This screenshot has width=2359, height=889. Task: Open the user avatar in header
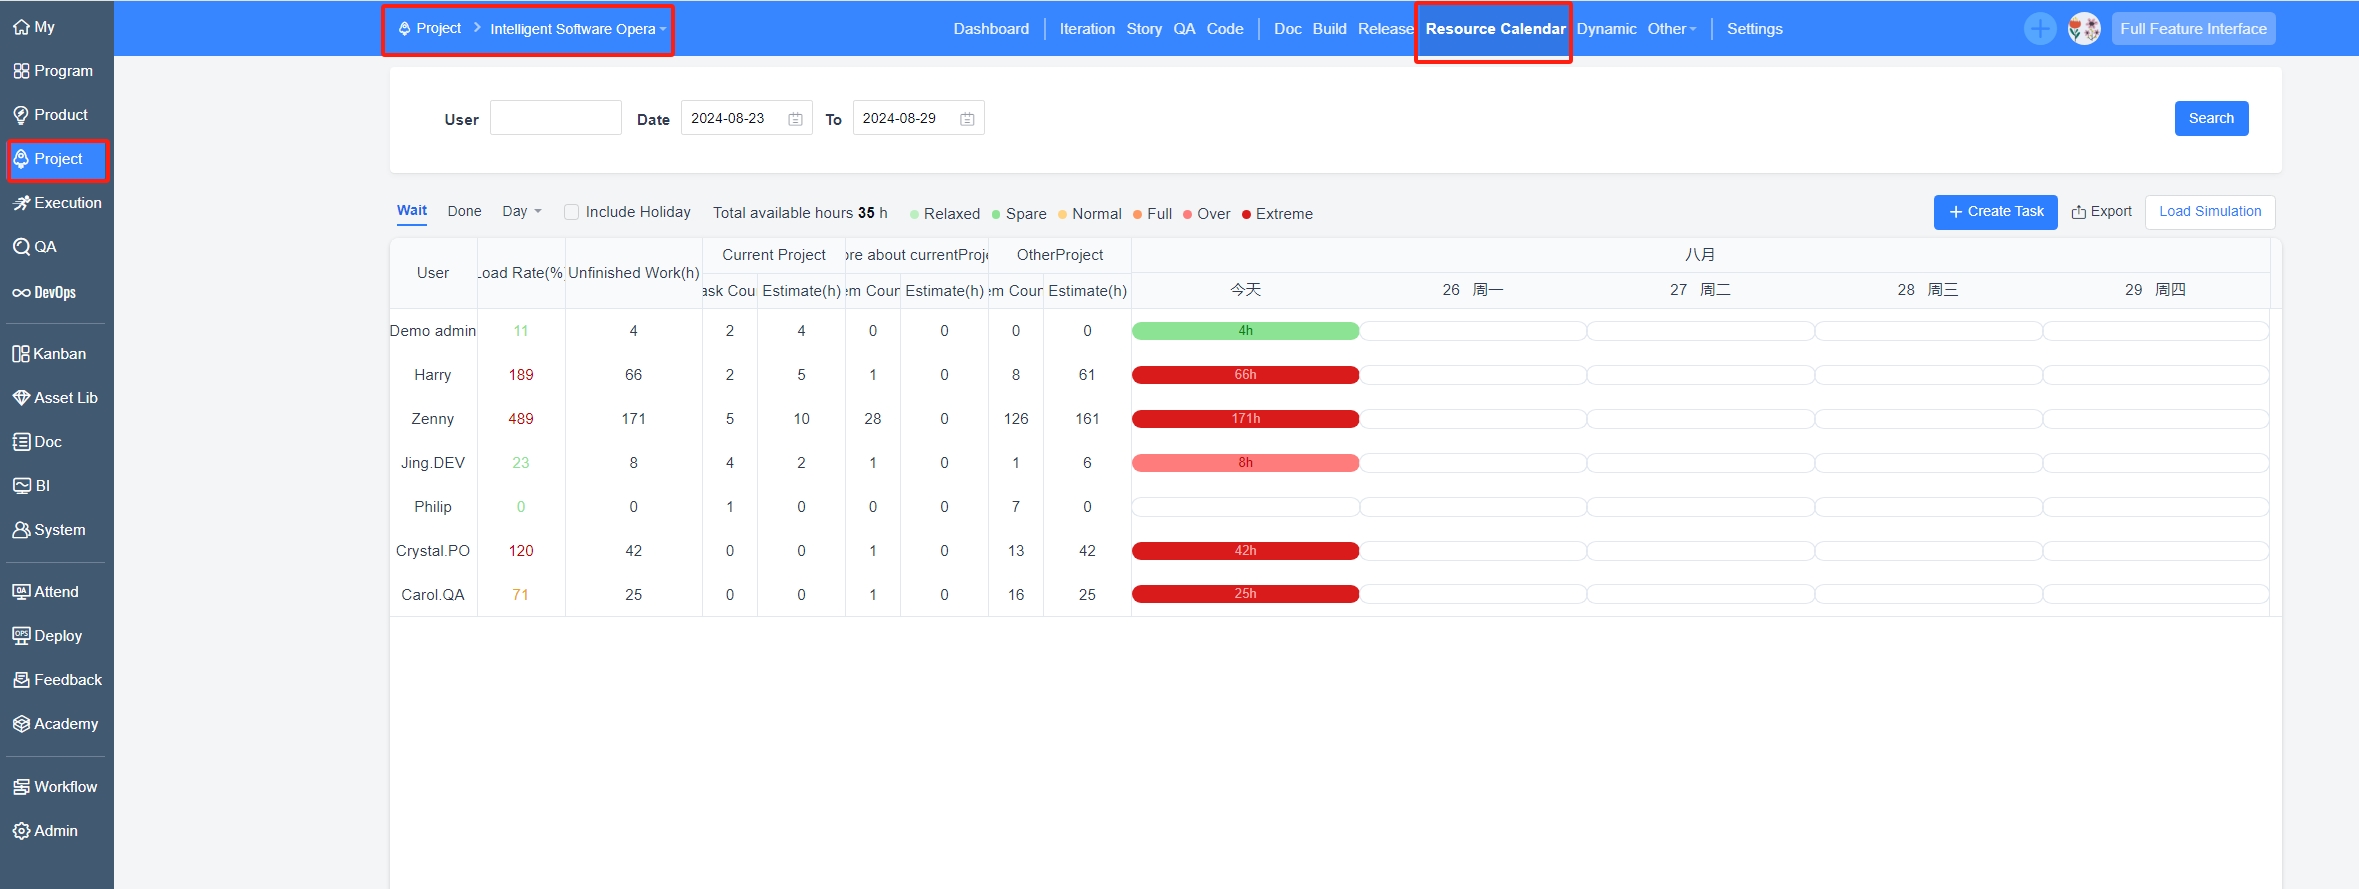click(2084, 29)
